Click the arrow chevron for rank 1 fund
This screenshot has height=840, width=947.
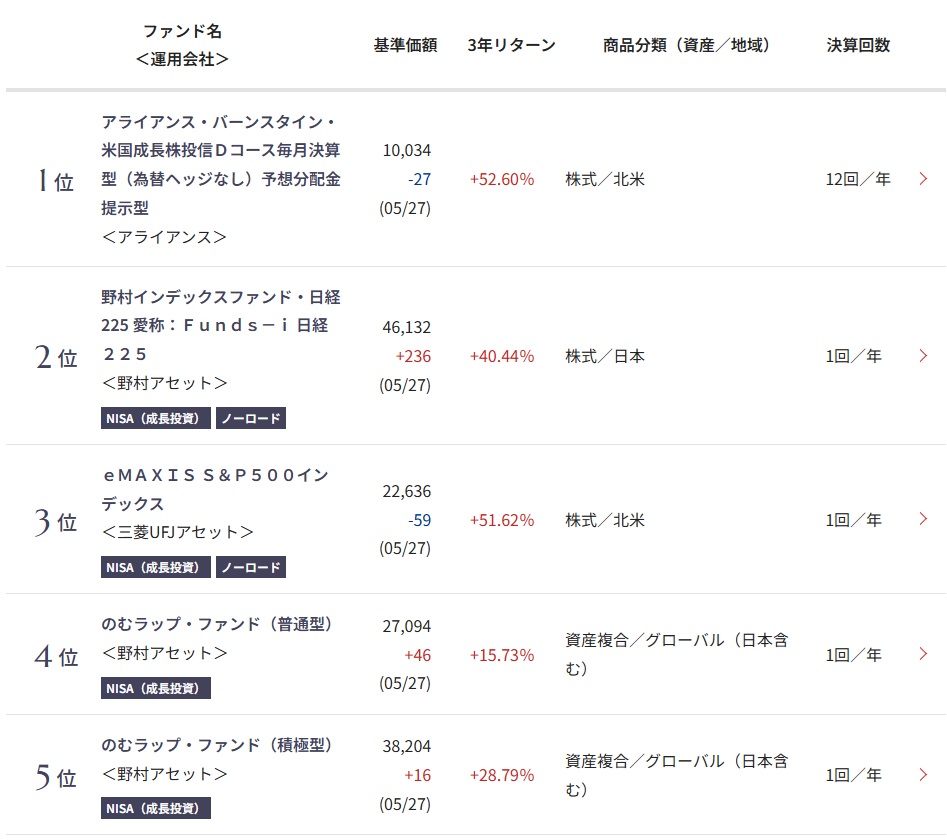click(x=923, y=179)
